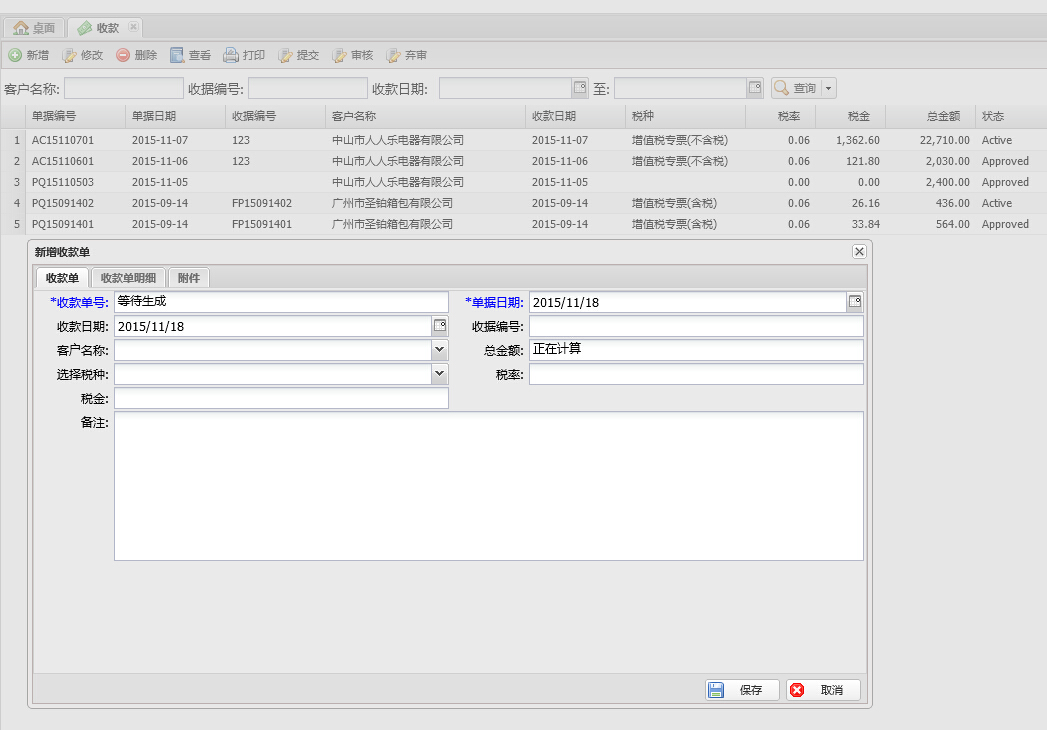Screen dimensions: 1047x730
Task: Click the 弃审 (Unapprove) toolbar icon
Action: pyautogui.click(x=394, y=56)
